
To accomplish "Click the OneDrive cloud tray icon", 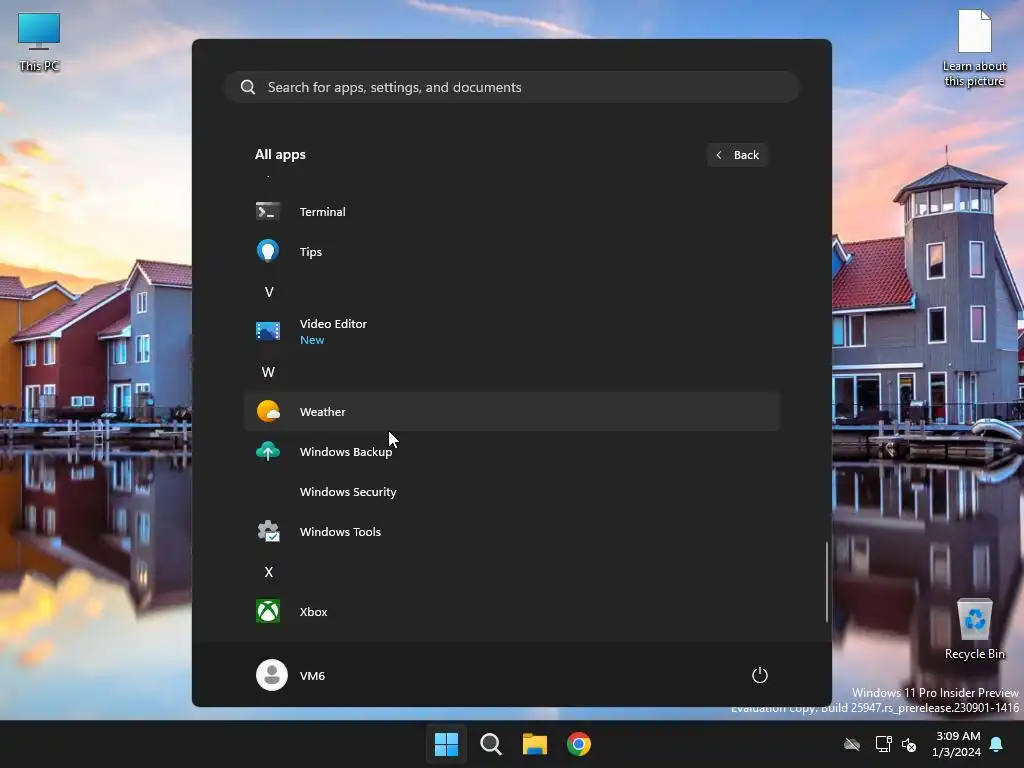I will coord(852,744).
